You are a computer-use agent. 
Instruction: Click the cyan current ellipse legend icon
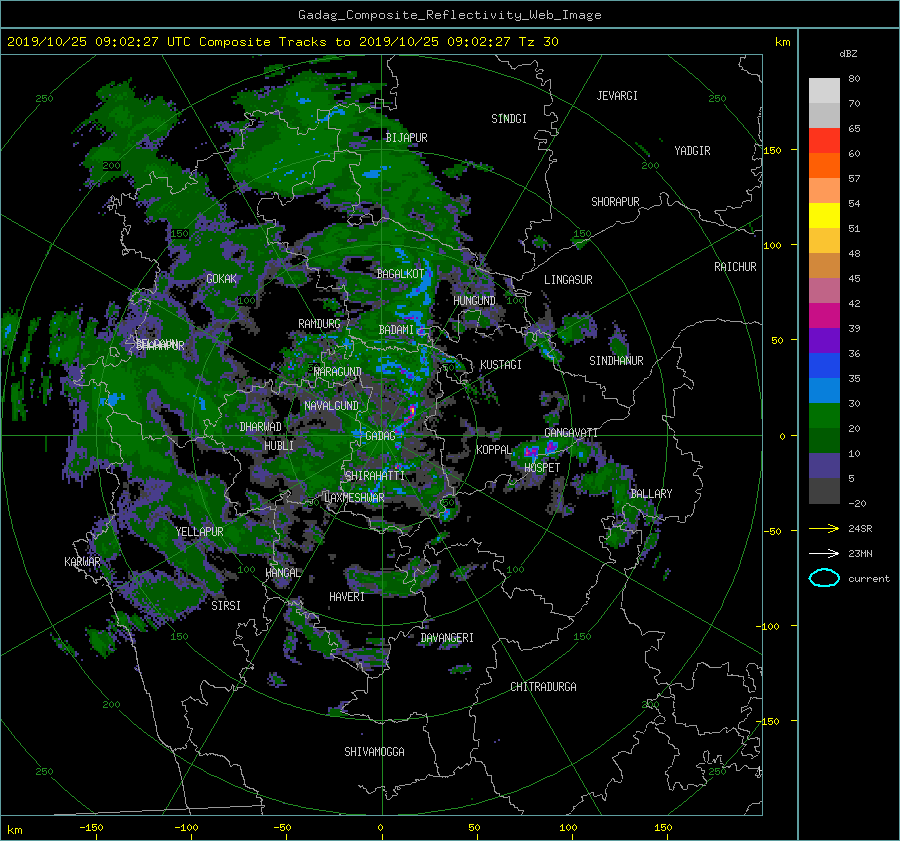point(824,578)
